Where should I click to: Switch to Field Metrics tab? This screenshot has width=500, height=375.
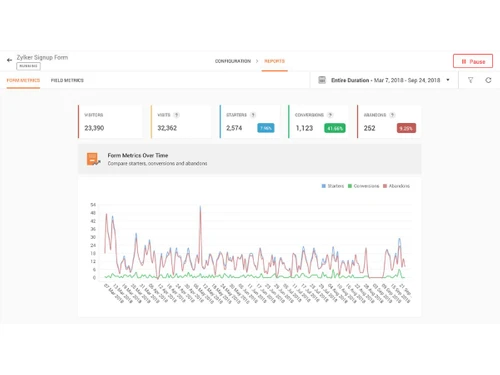(67, 80)
